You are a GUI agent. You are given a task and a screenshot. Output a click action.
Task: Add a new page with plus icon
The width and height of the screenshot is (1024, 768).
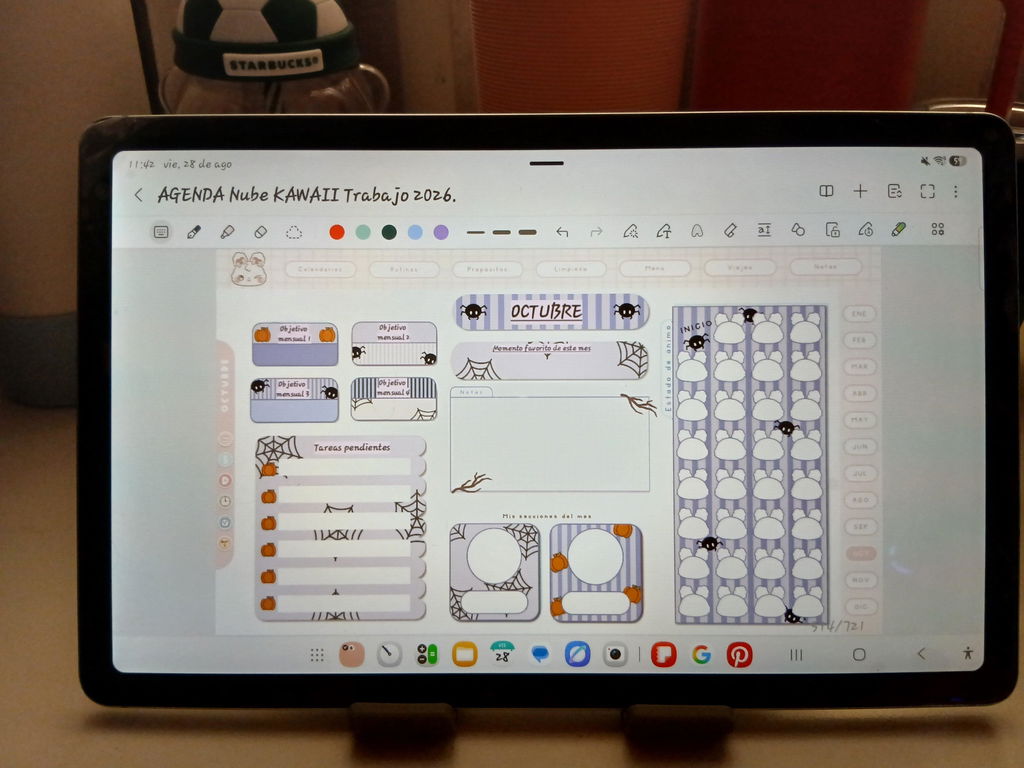click(x=860, y=191)
